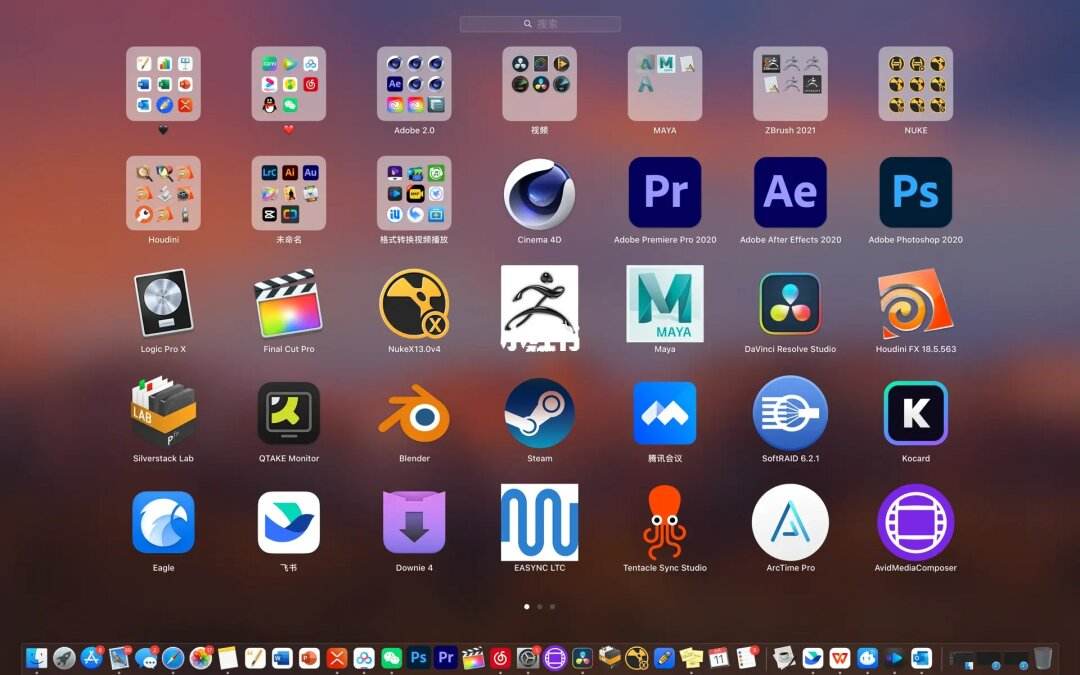Open Calendar in the Dock
Viewport: 1080px width, 675px height.
tap(718, 658)
